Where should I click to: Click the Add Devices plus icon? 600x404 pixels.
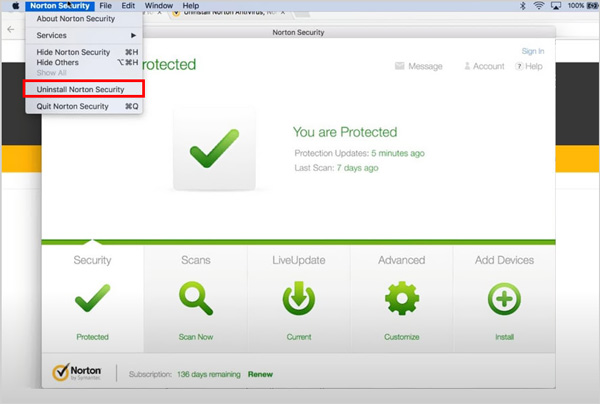point(504,299)
